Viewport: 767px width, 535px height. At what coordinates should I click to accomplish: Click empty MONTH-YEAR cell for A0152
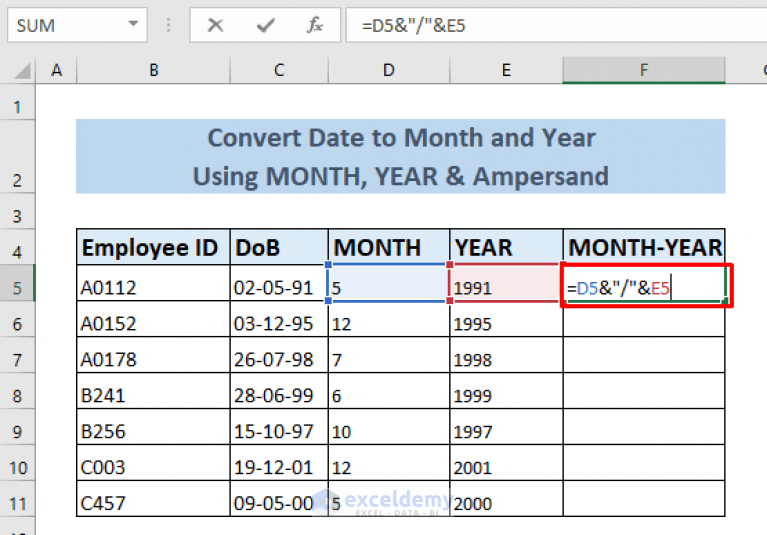[644, 319]
